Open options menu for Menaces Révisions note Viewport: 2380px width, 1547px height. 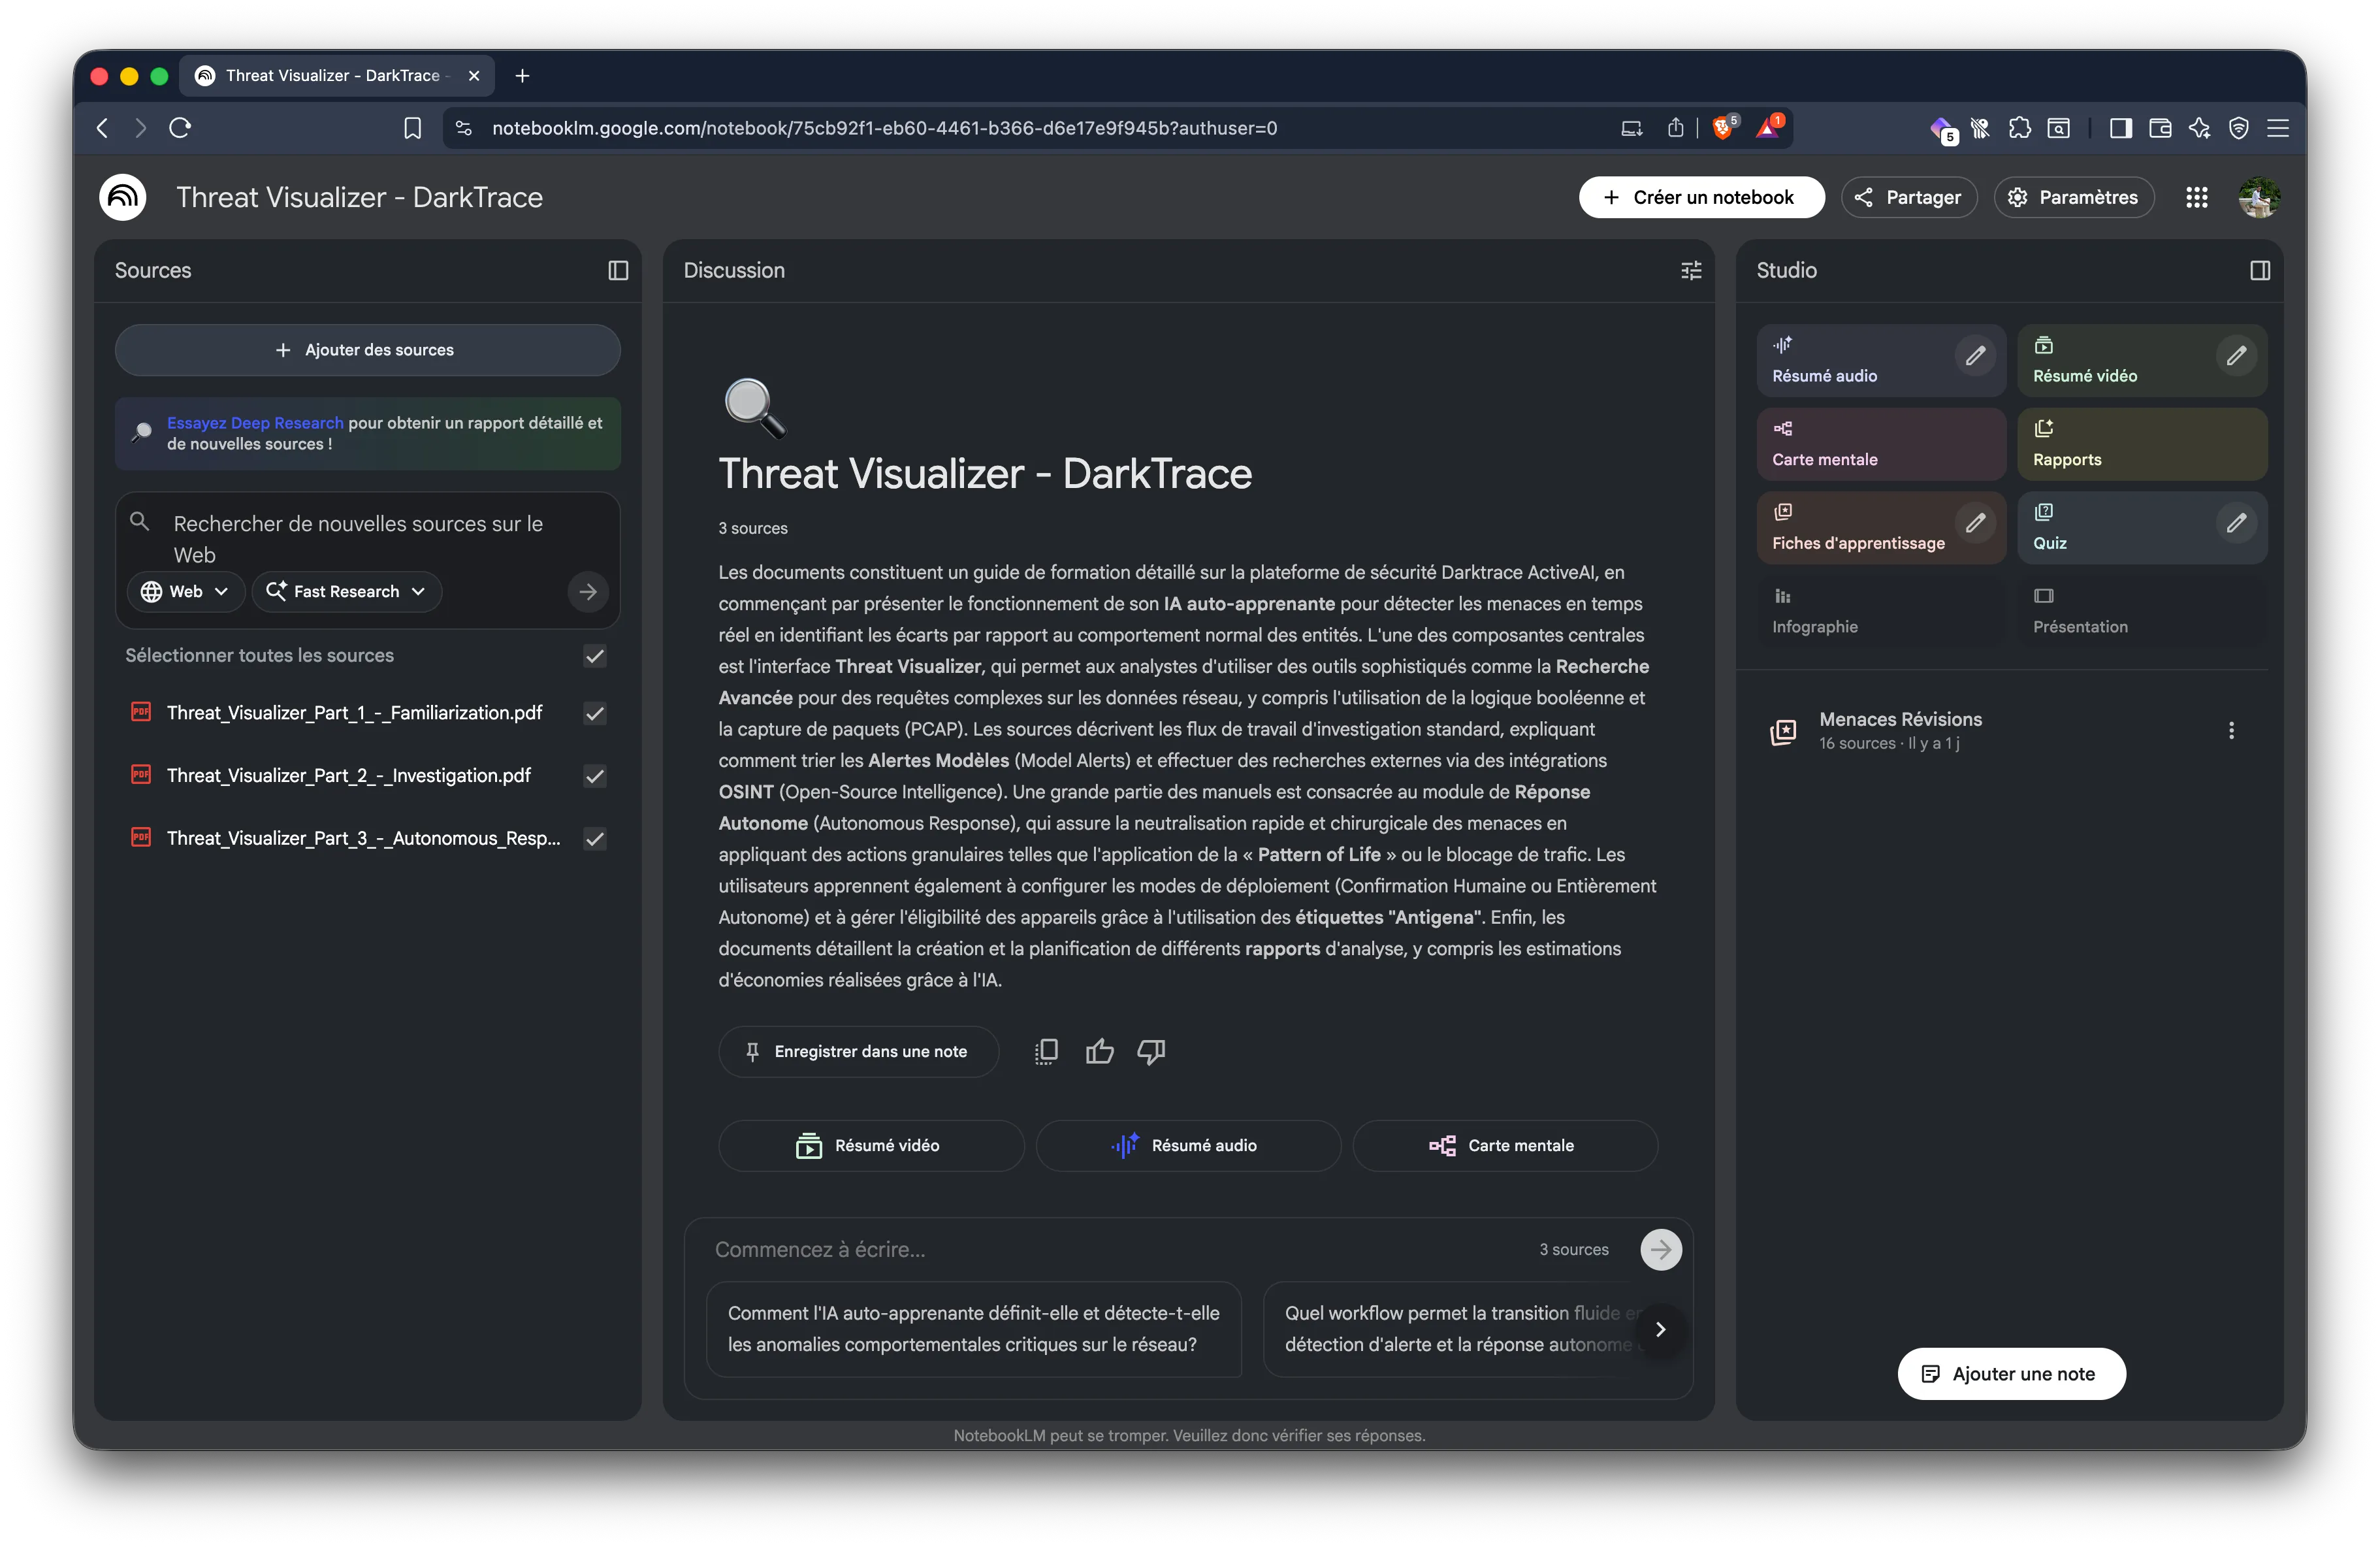pos(2231,731)
